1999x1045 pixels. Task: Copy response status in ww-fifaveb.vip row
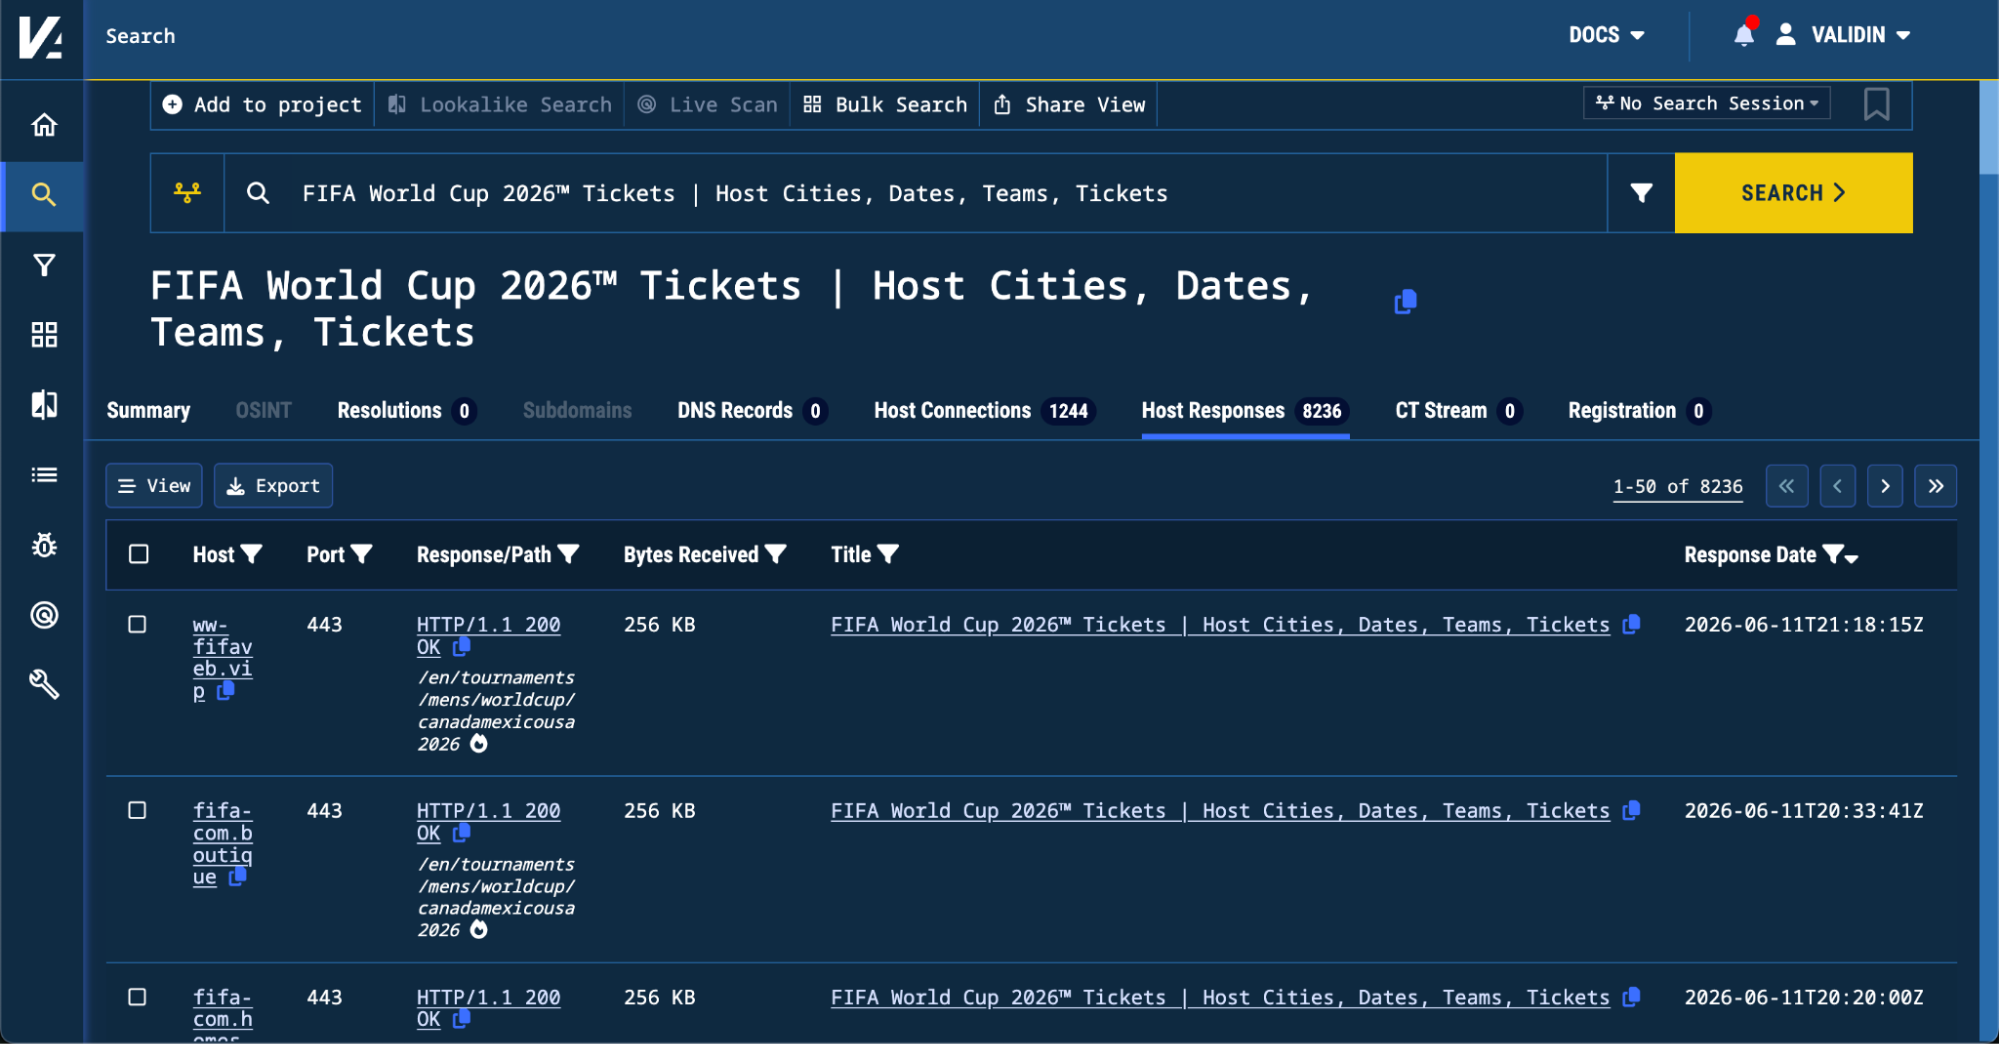pyautogui.click(x=461, y=647)
